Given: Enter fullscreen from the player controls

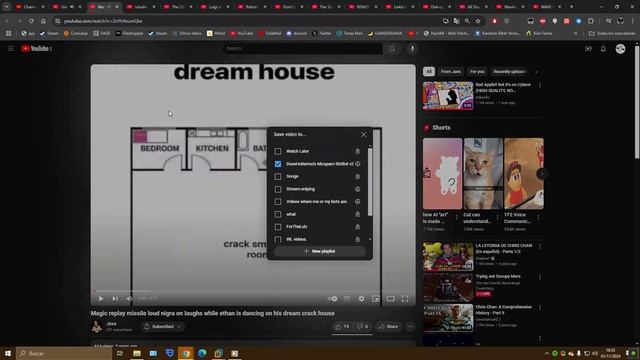Looking at the screenshot, I should click(x=404, y=299).
